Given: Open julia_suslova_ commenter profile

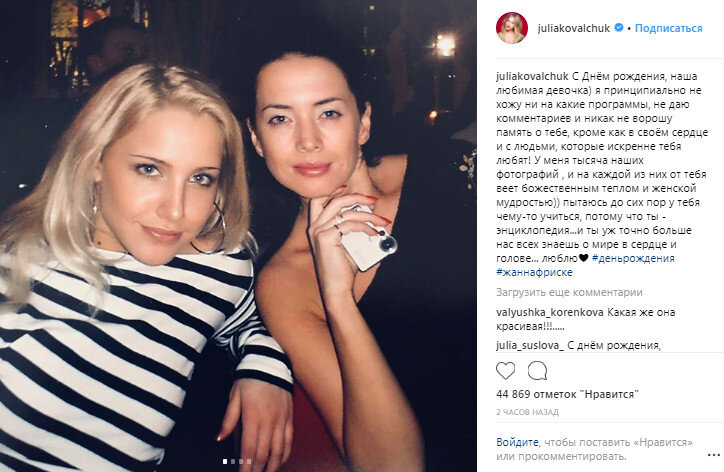Looking at the screenshot, I should pos(530,345).
